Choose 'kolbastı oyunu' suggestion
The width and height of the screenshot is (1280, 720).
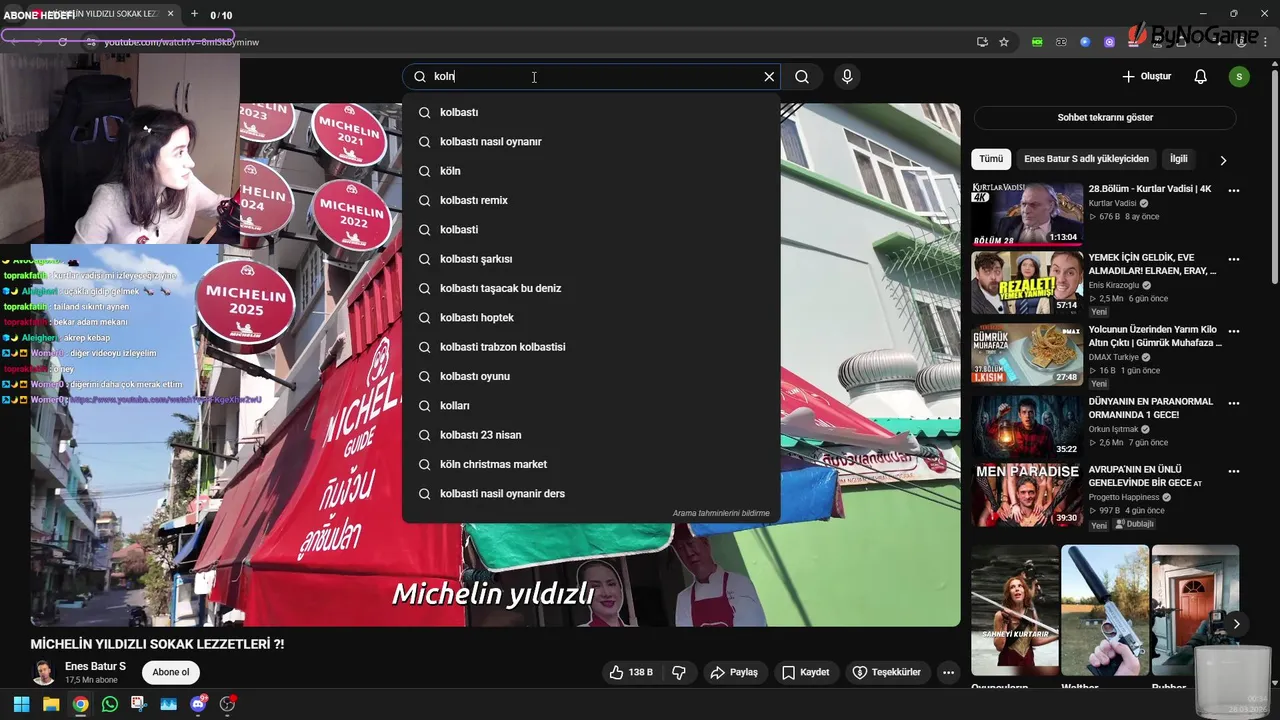(591, 376)
